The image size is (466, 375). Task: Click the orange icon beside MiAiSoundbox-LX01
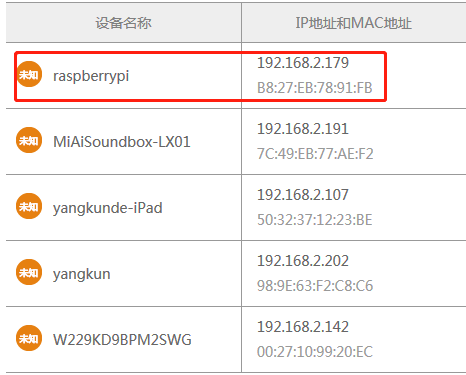pos(29,140)
